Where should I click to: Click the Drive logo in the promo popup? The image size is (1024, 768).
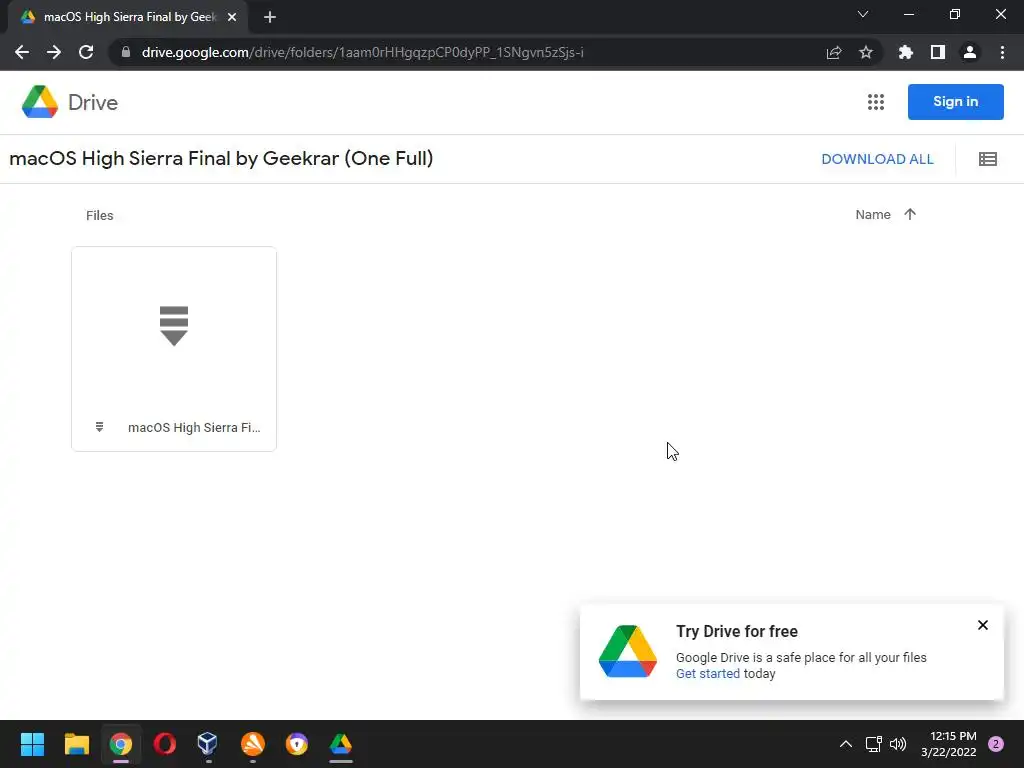point(628,651)
